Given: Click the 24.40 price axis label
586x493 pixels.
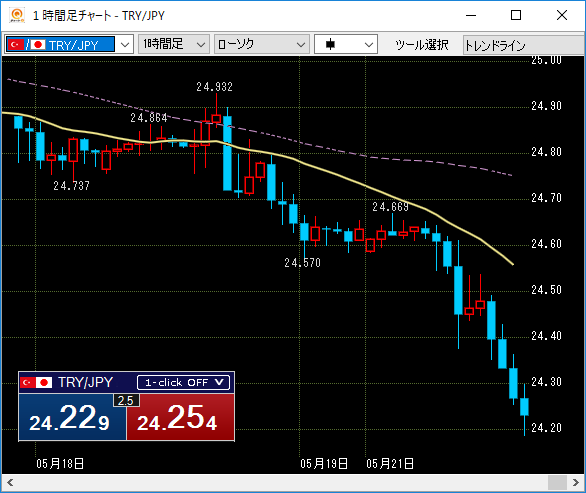Looking at the screenshot, I should coord(546,336).
